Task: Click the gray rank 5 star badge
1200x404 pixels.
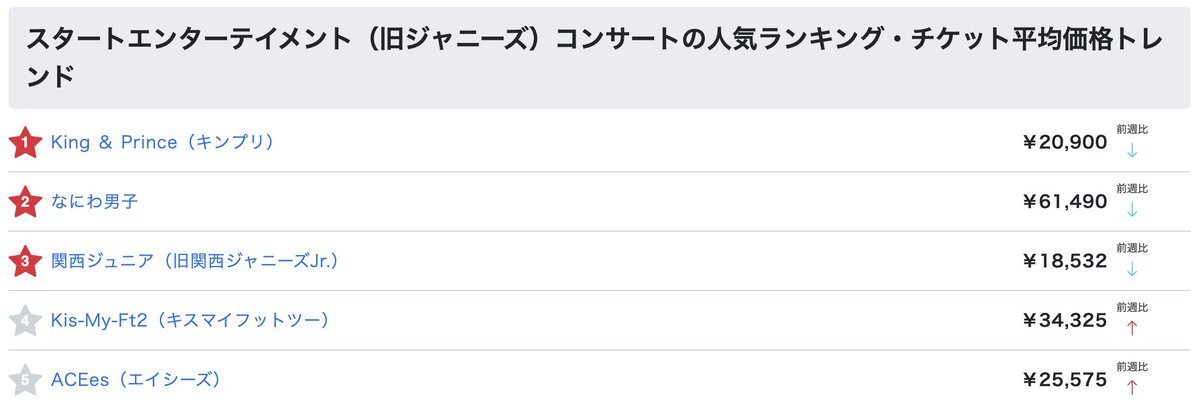Action: [24, 380]
